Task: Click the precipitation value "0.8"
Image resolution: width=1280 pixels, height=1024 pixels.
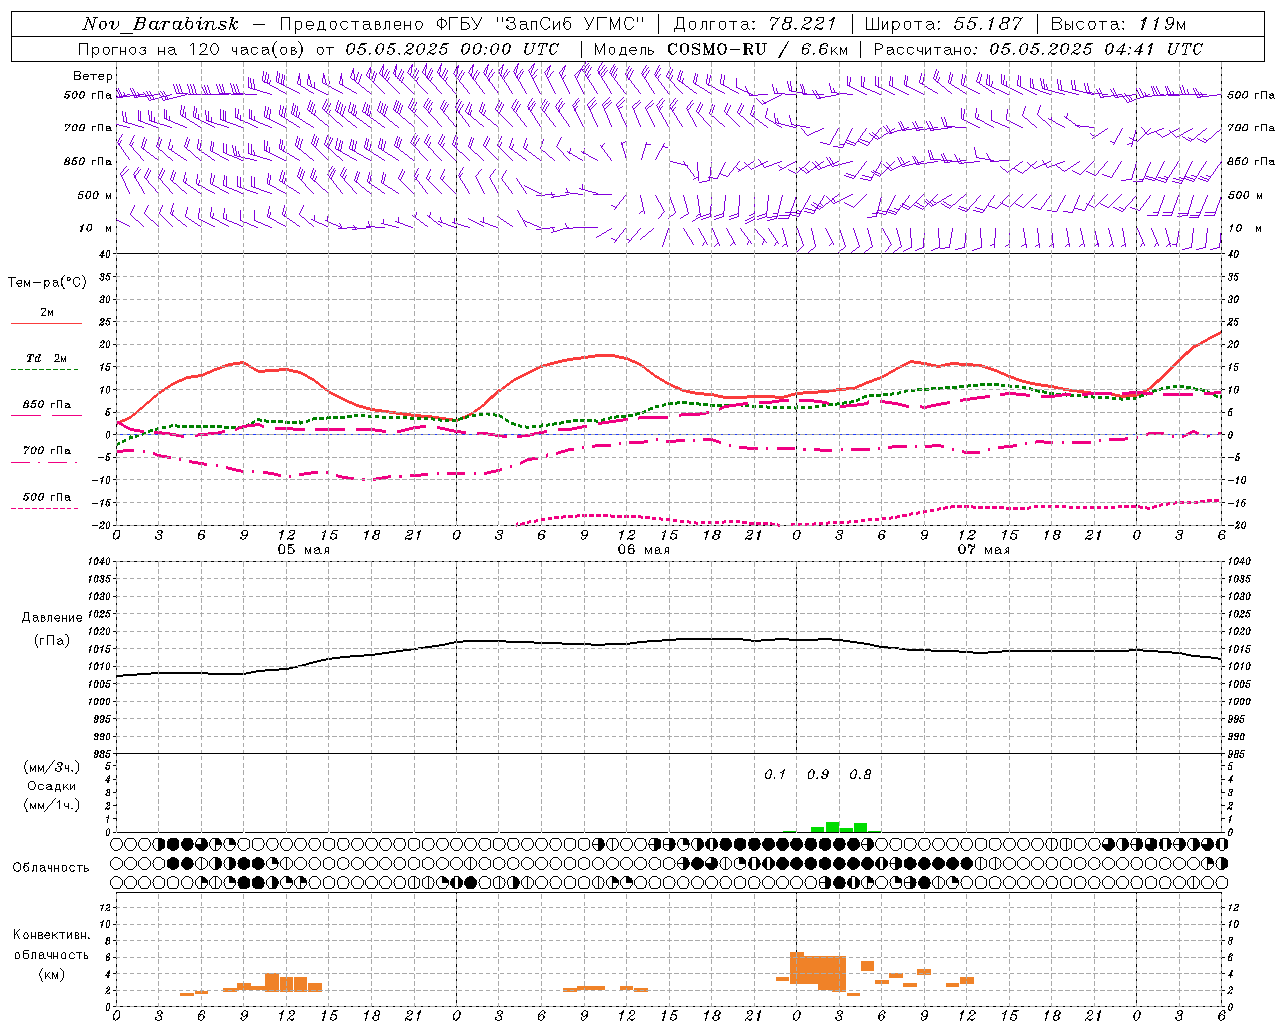Action: coord(860,774)
